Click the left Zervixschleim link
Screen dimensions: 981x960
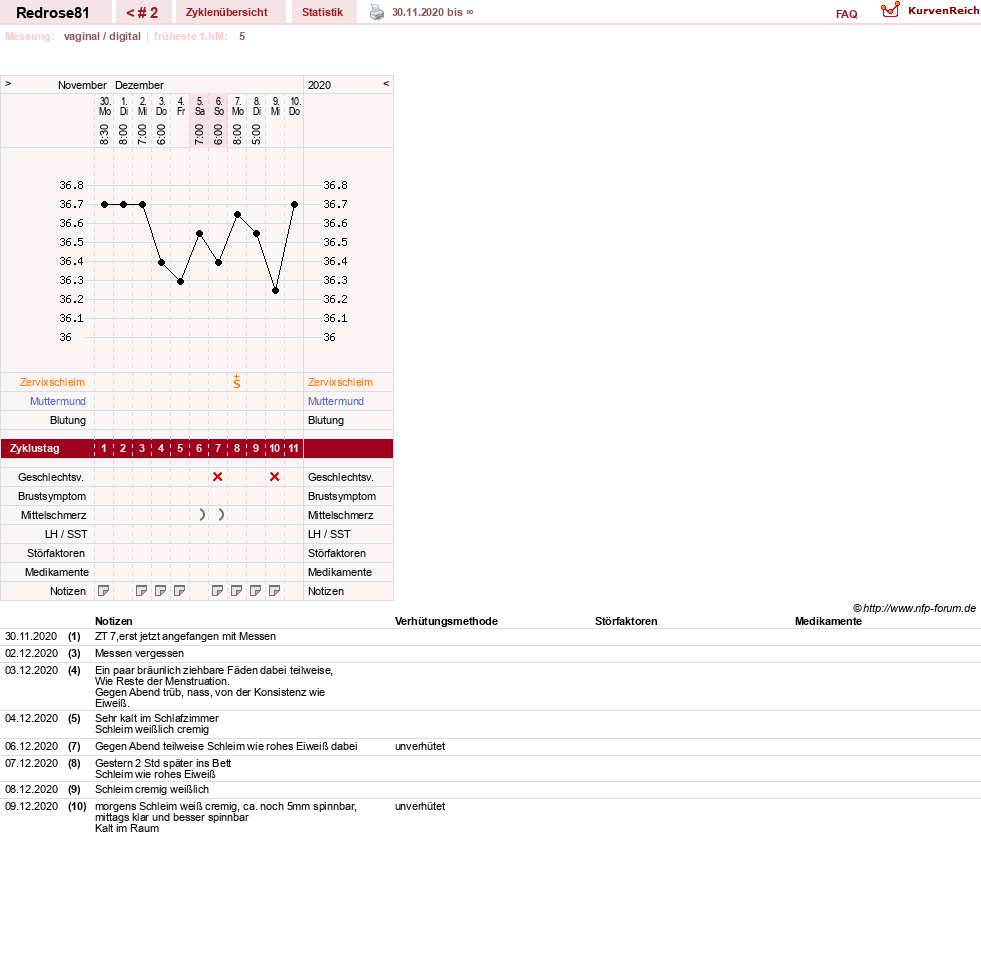(53, 382)
